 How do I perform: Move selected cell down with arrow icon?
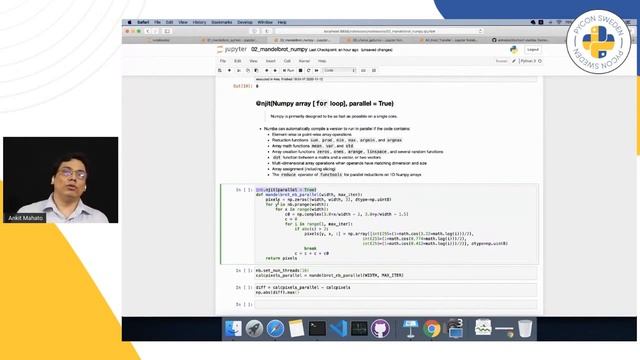(275, 71)
